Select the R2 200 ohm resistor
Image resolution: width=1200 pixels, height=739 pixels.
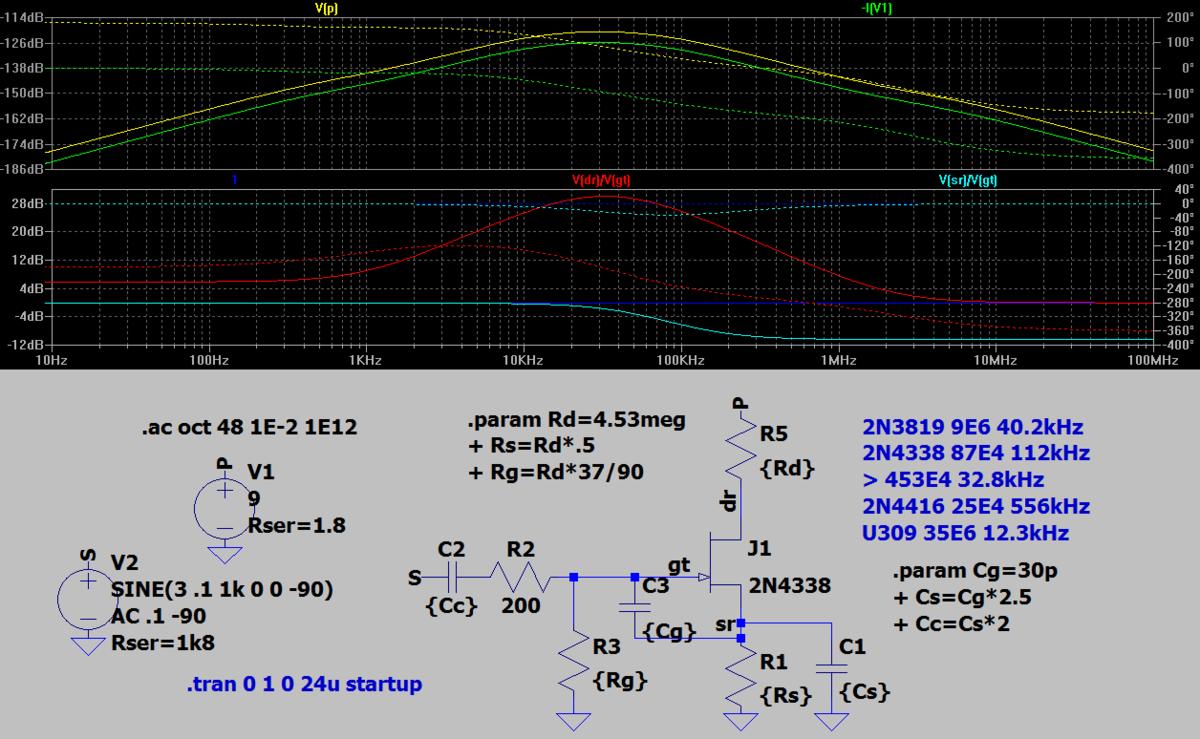point(521,577)
